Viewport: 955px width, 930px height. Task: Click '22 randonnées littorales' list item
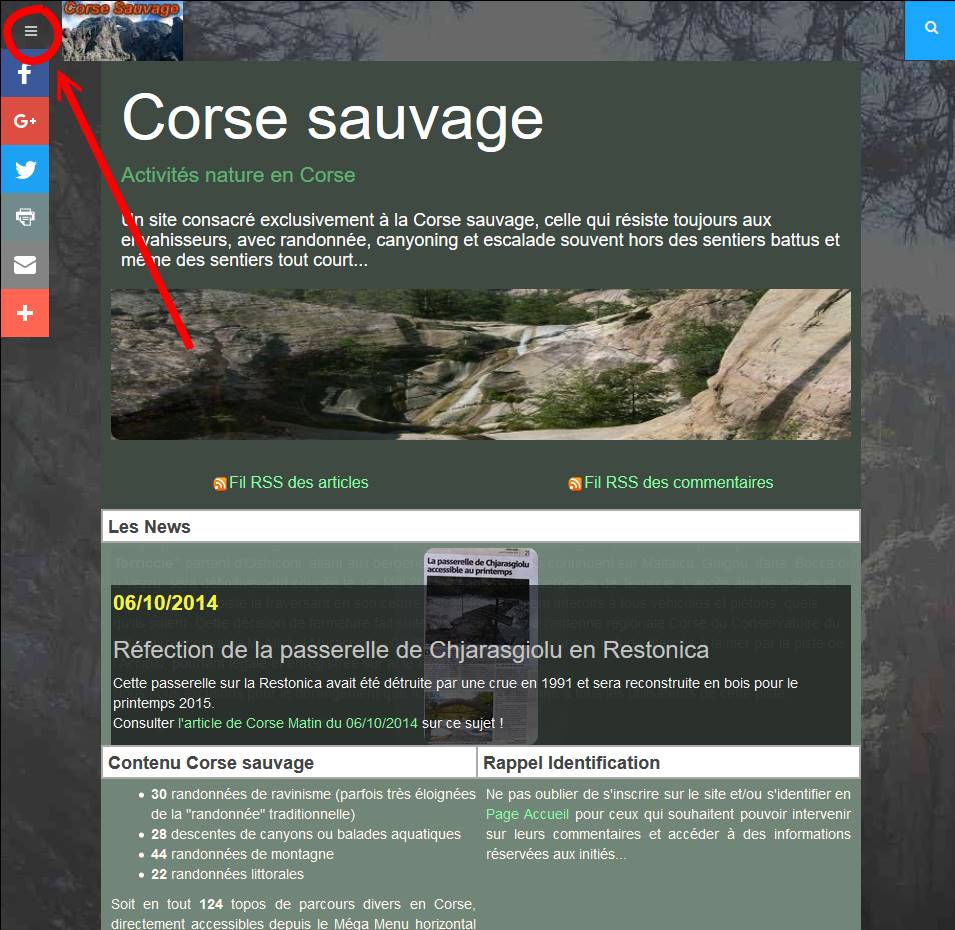click(227, 874)
